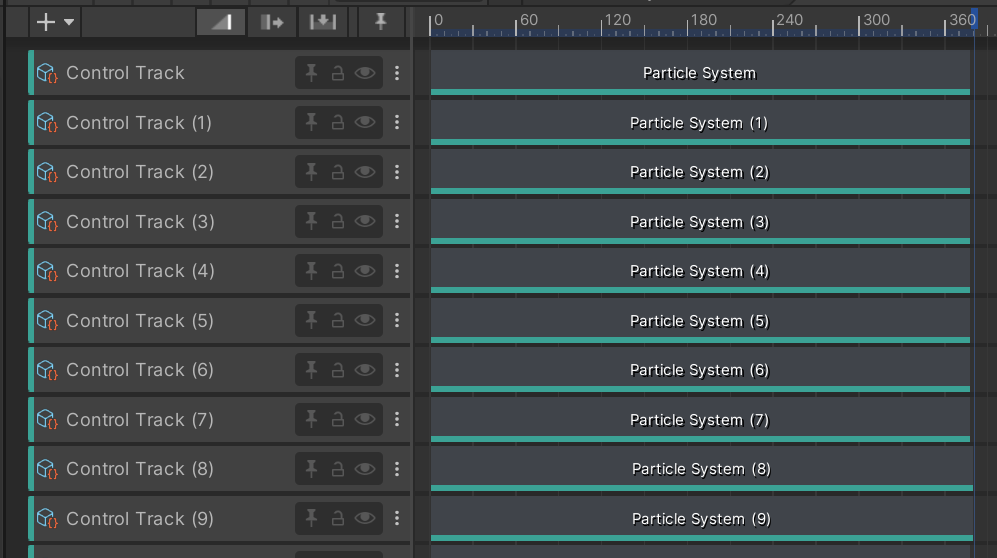The width and height of the screenshot is (997, 558).
Task: Mute Control Track (2) with eye icon
Action: (364, 172)
